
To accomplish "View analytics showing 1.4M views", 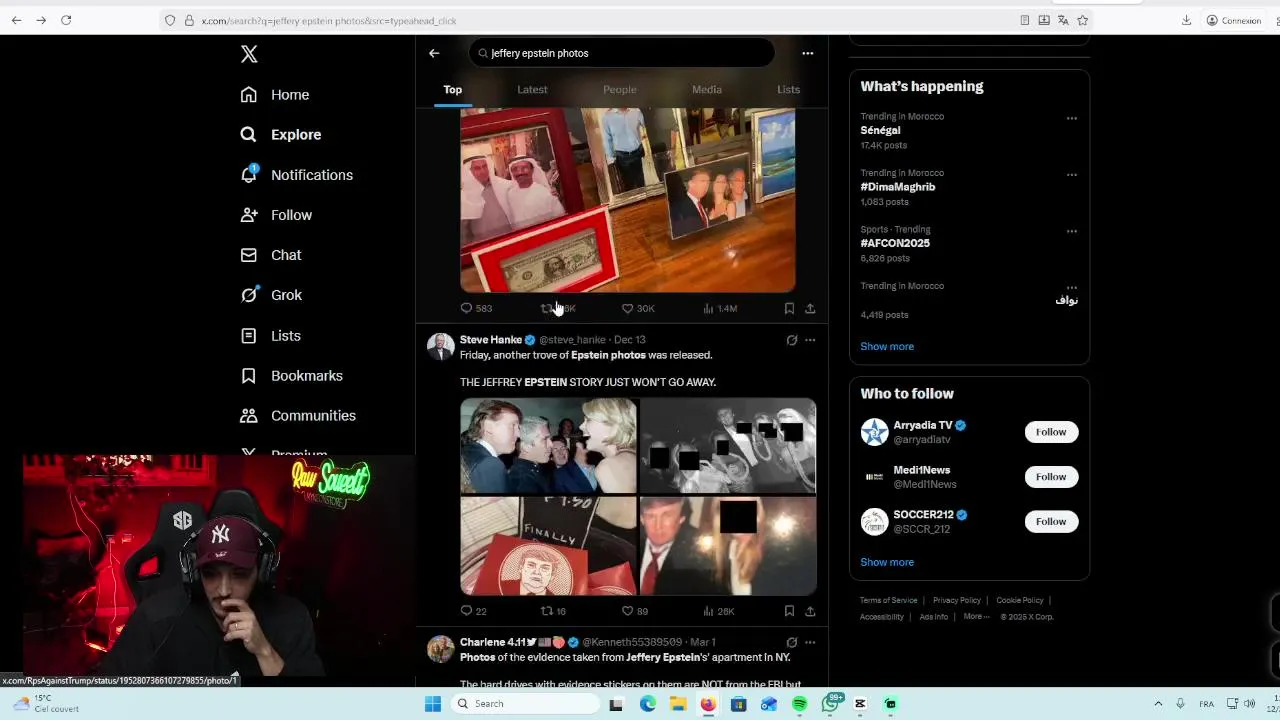I will point(720,308).
